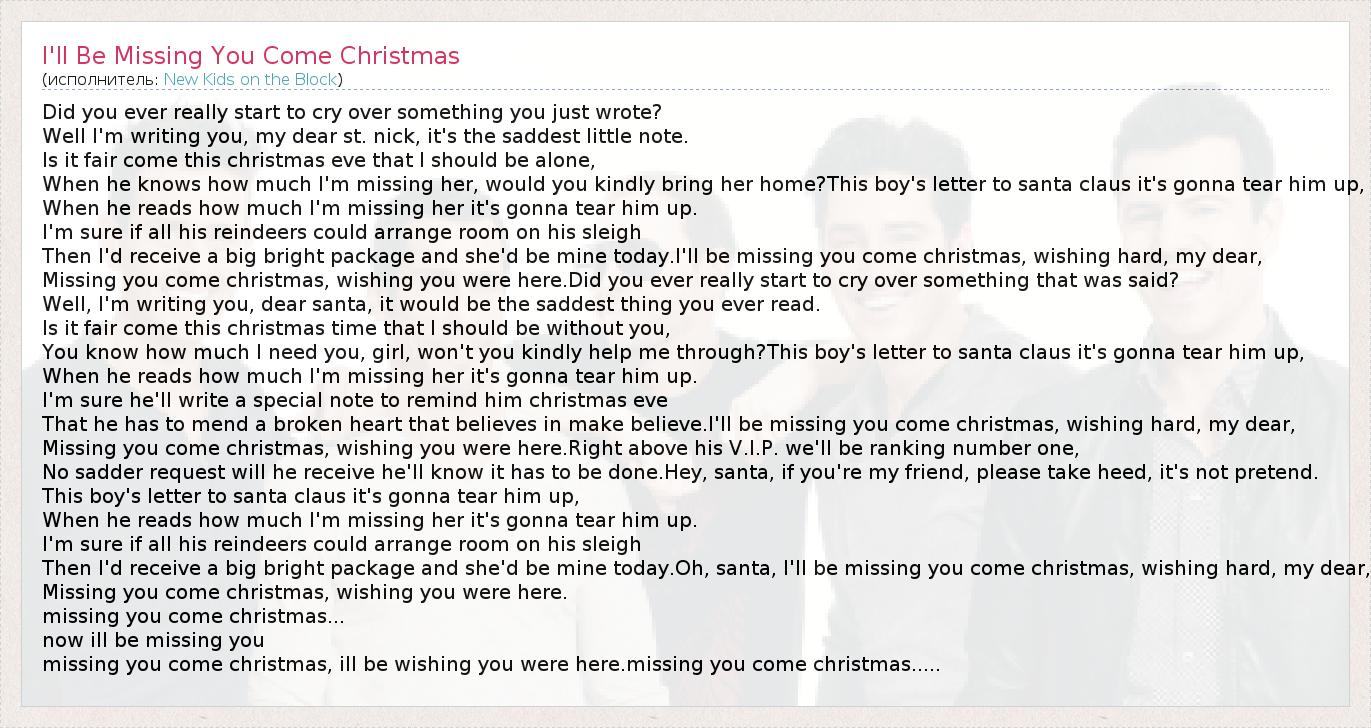Viewport: 1371px width, 728px height.
Task: Open the New Kids on the Block artist link
Action: (252, 79)
